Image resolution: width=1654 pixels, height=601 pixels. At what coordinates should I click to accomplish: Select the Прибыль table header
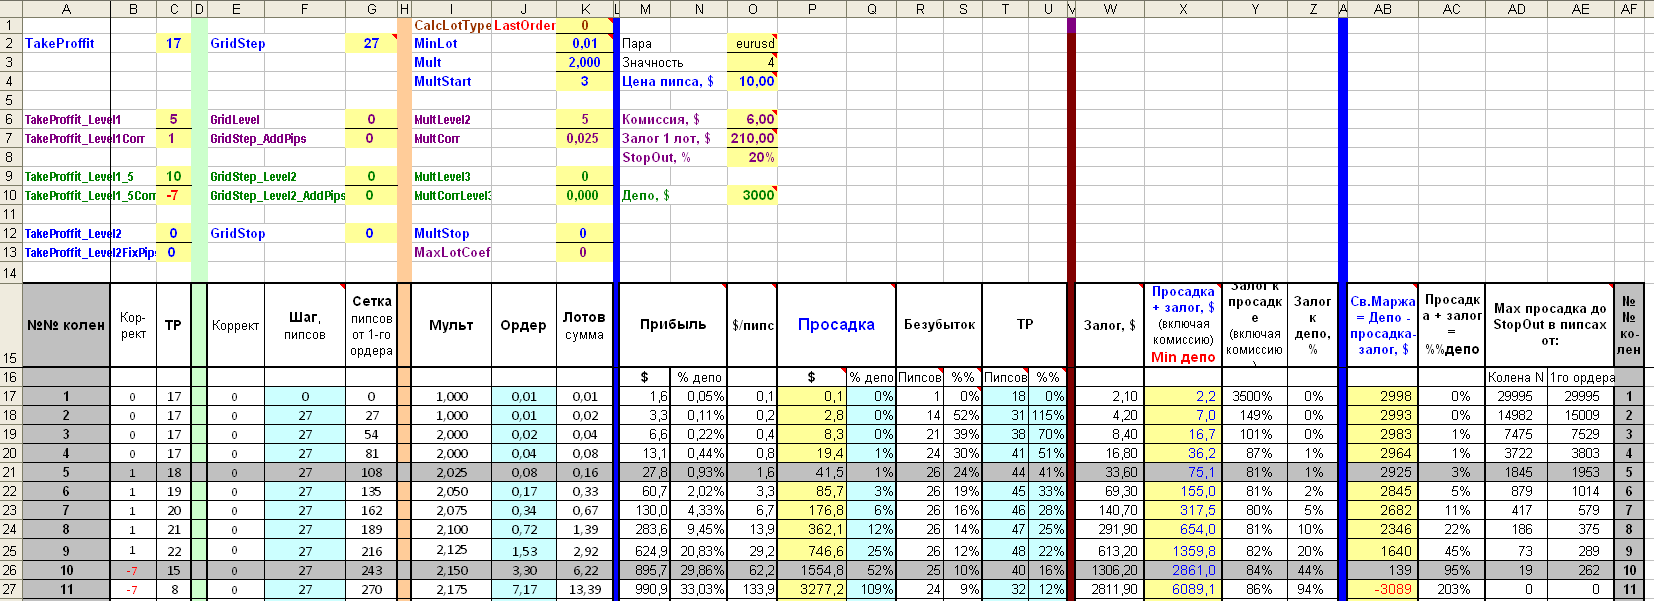click(x=673, y=325)
